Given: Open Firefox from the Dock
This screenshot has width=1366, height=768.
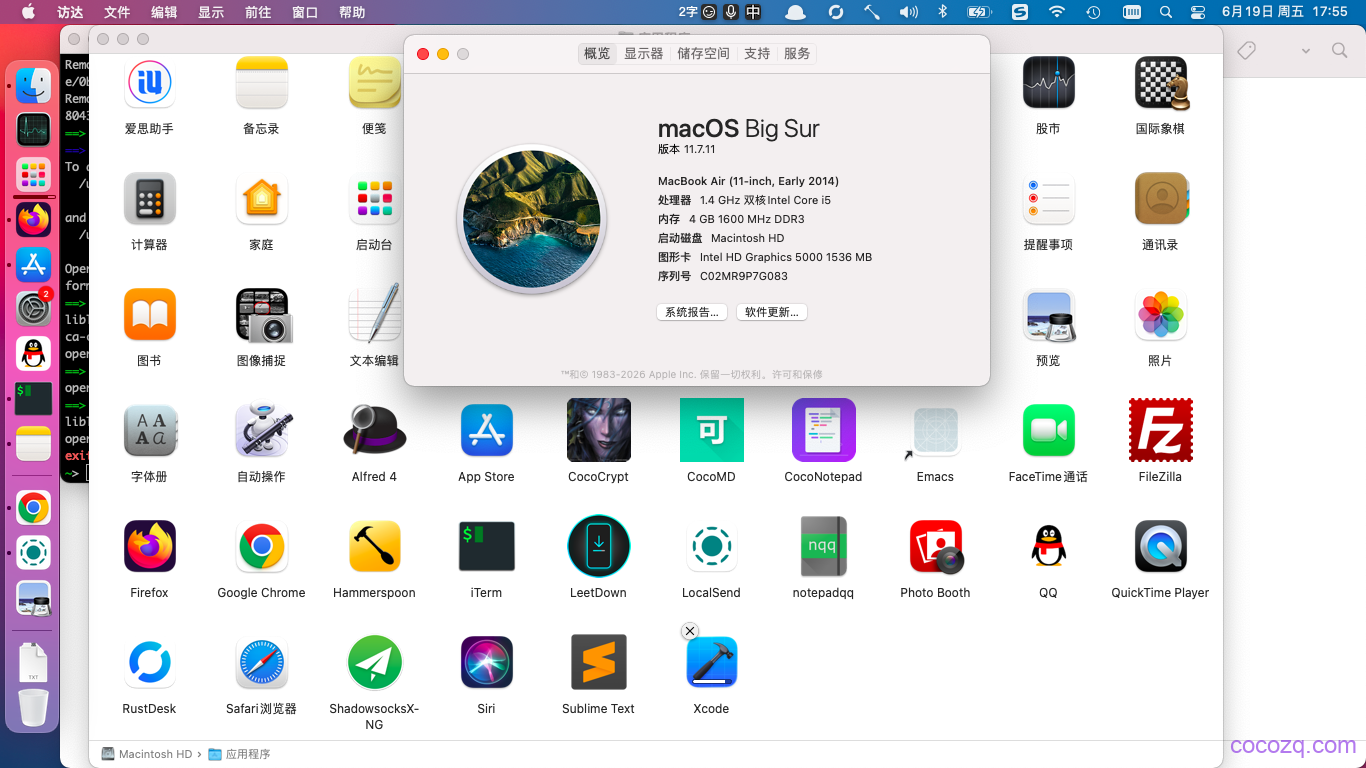Looking at the screenshot, I should [x=33, y=219].
